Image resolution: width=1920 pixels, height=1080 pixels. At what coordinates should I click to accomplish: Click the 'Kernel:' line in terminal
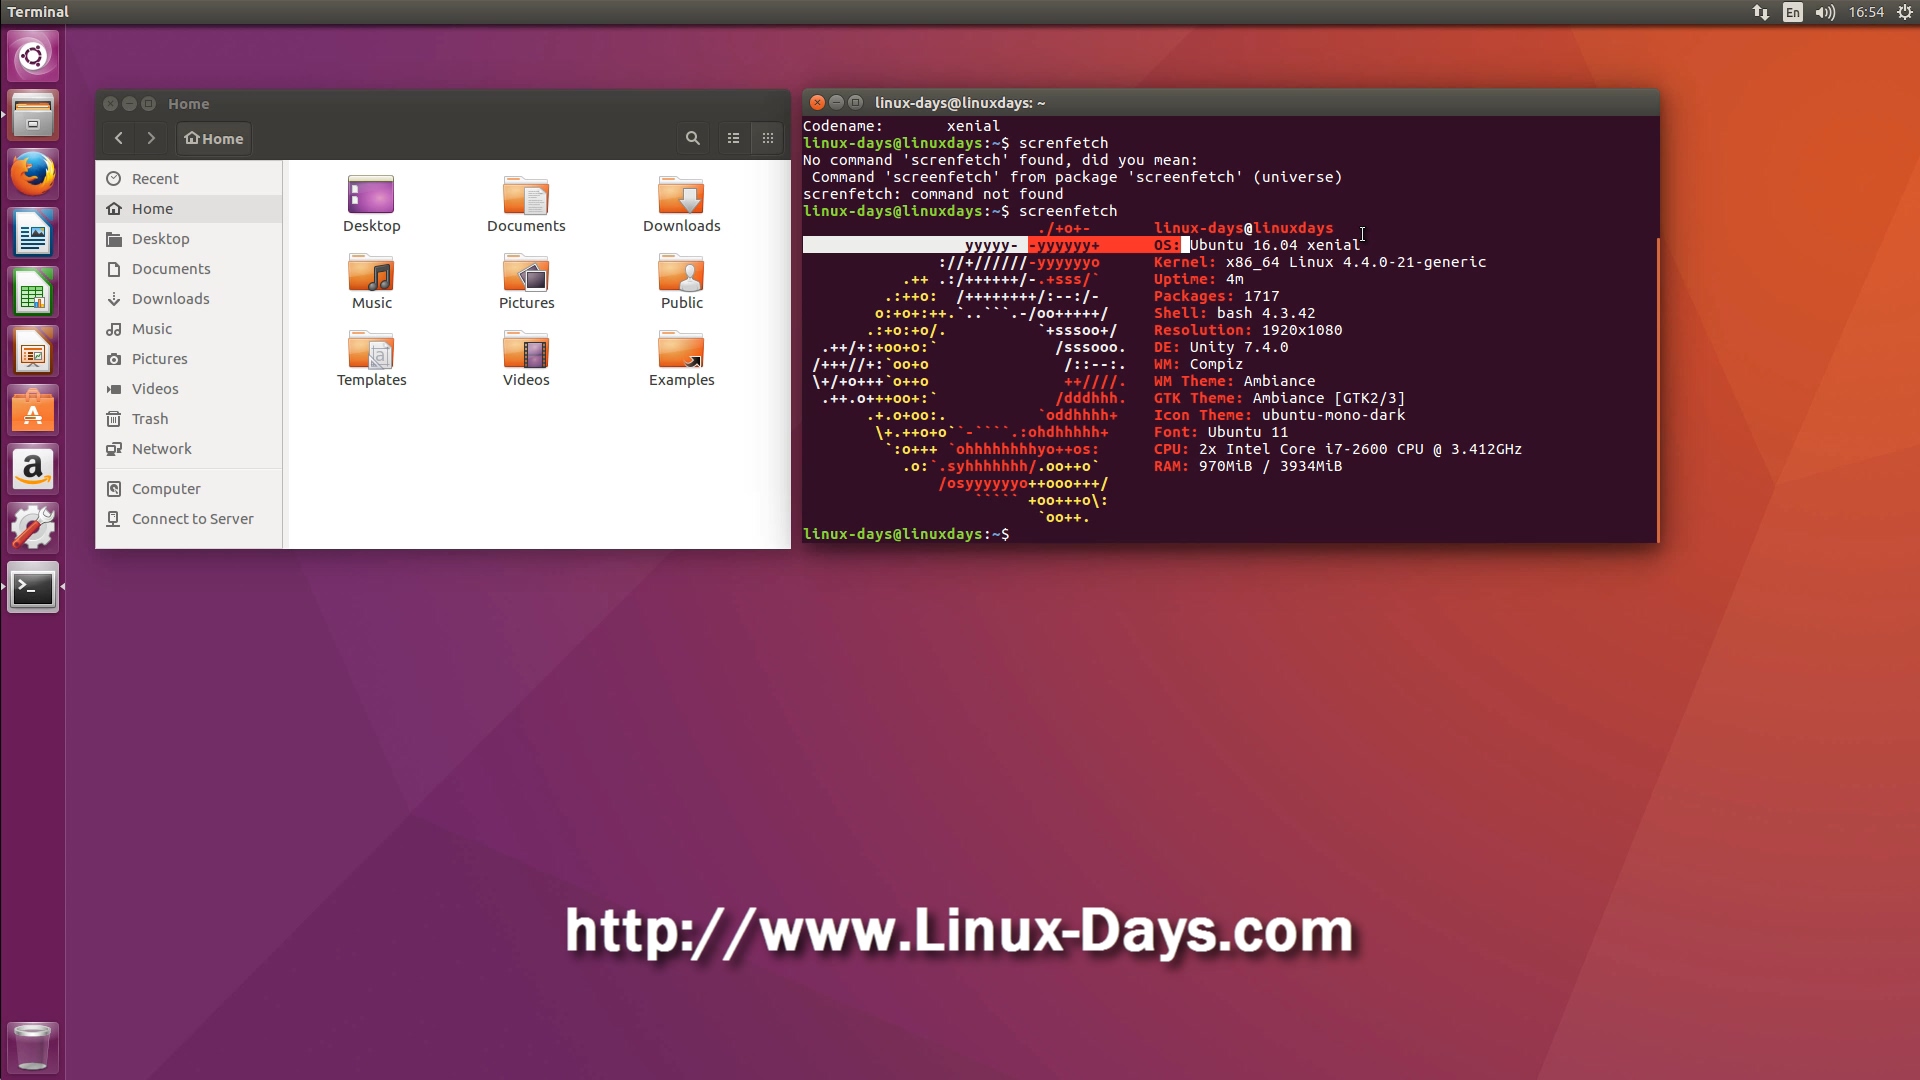coord(1320,262)
